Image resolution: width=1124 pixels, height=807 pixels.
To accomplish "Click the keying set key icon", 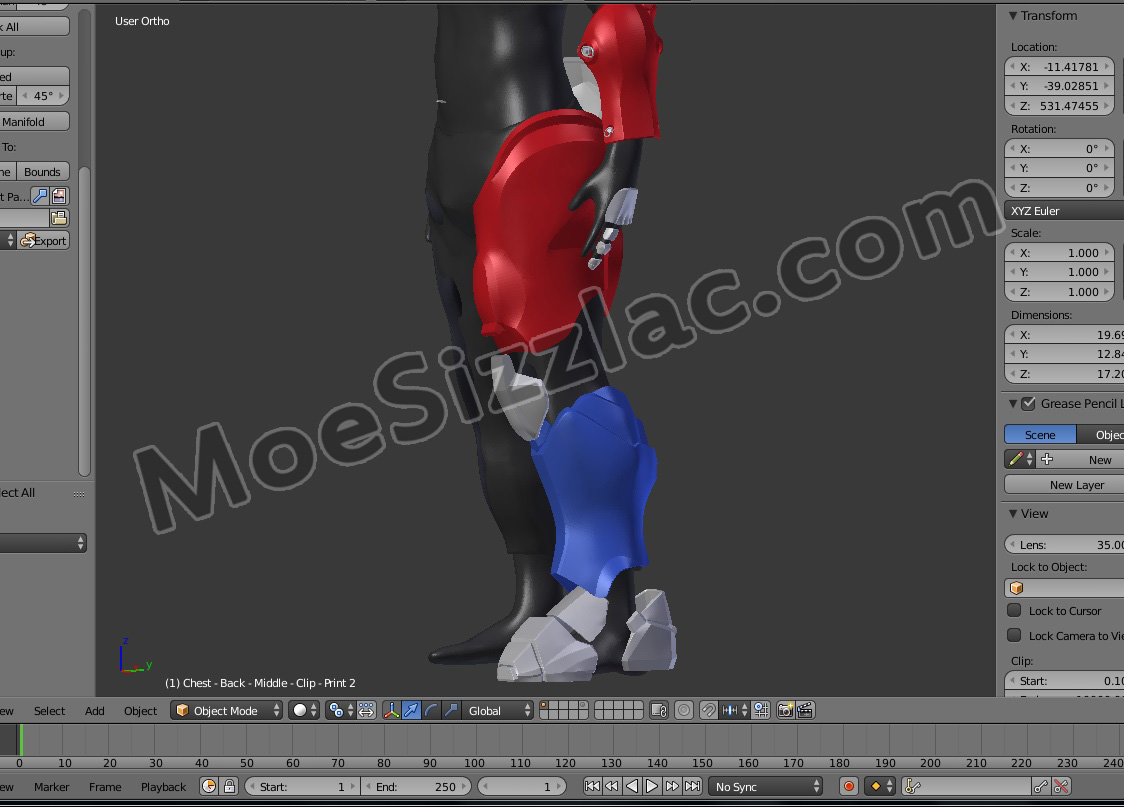I will tap(913, 786).
